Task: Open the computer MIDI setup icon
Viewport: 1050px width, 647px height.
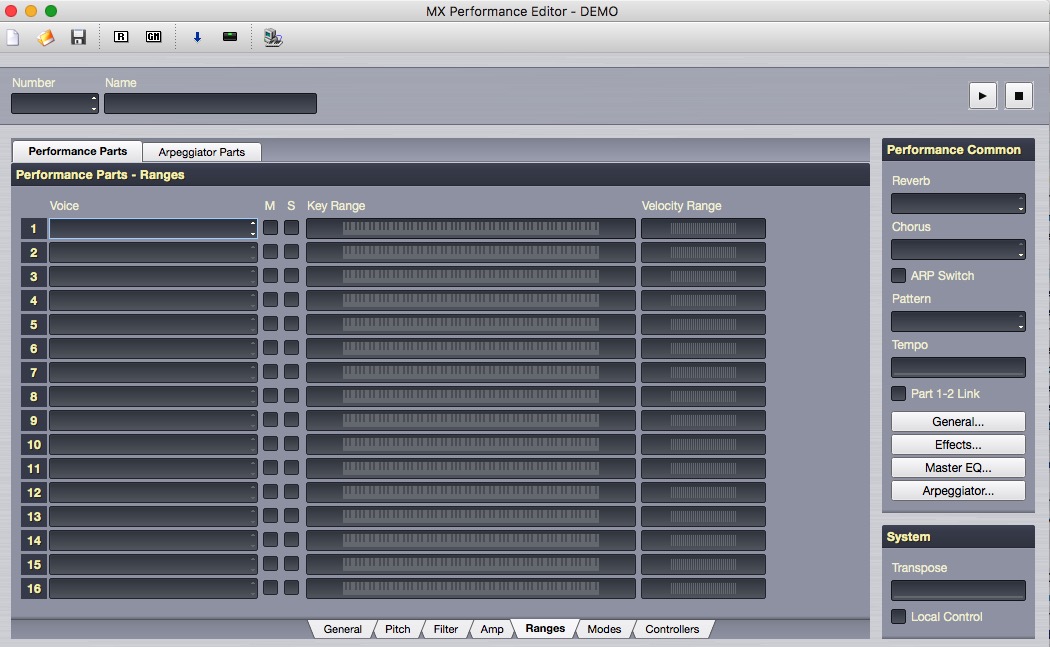Action: (x=273, y=38)
